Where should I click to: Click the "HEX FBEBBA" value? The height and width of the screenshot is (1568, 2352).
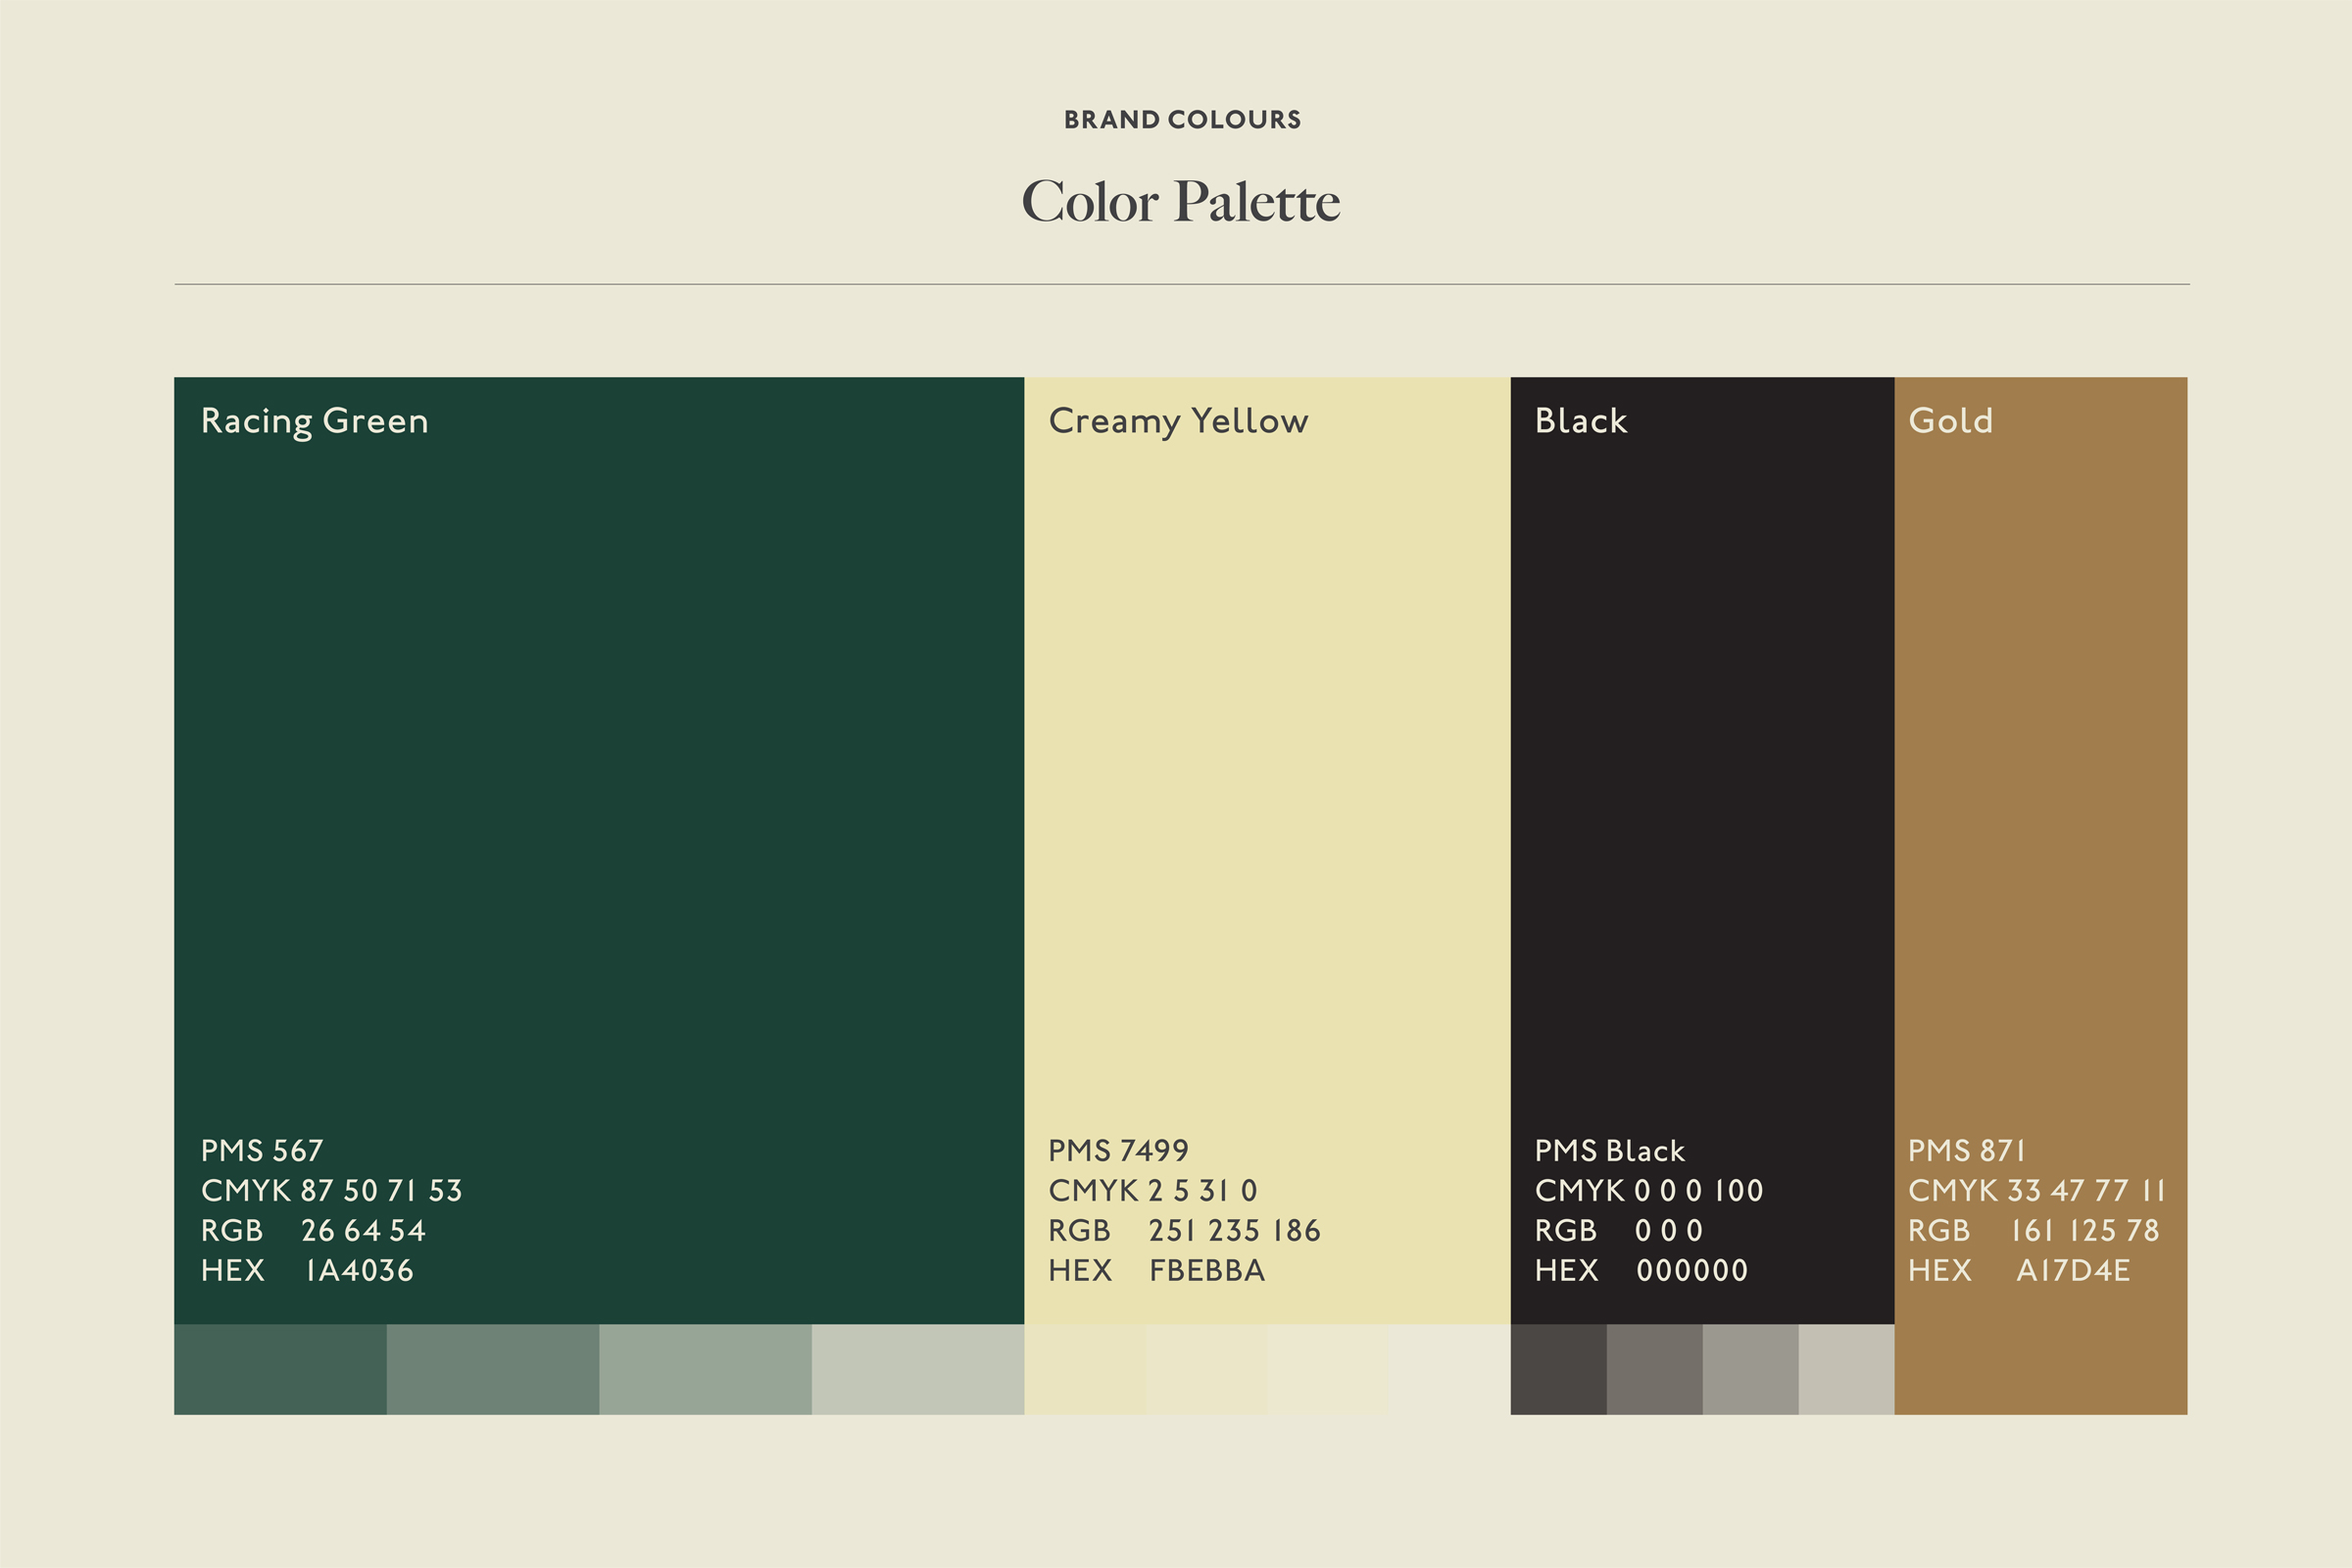click(1156, 1270)
